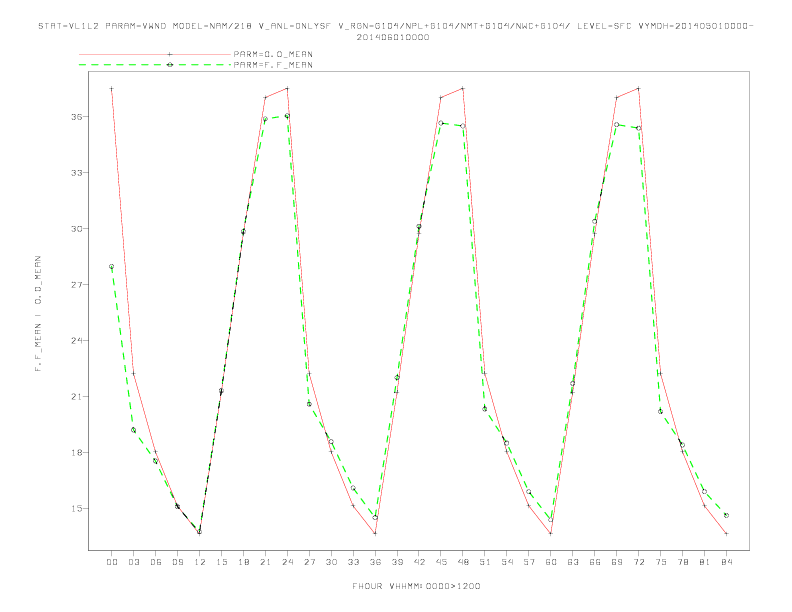Click x-axis tick label 60
The image size is (792, 612).
[x=551, y=562]
